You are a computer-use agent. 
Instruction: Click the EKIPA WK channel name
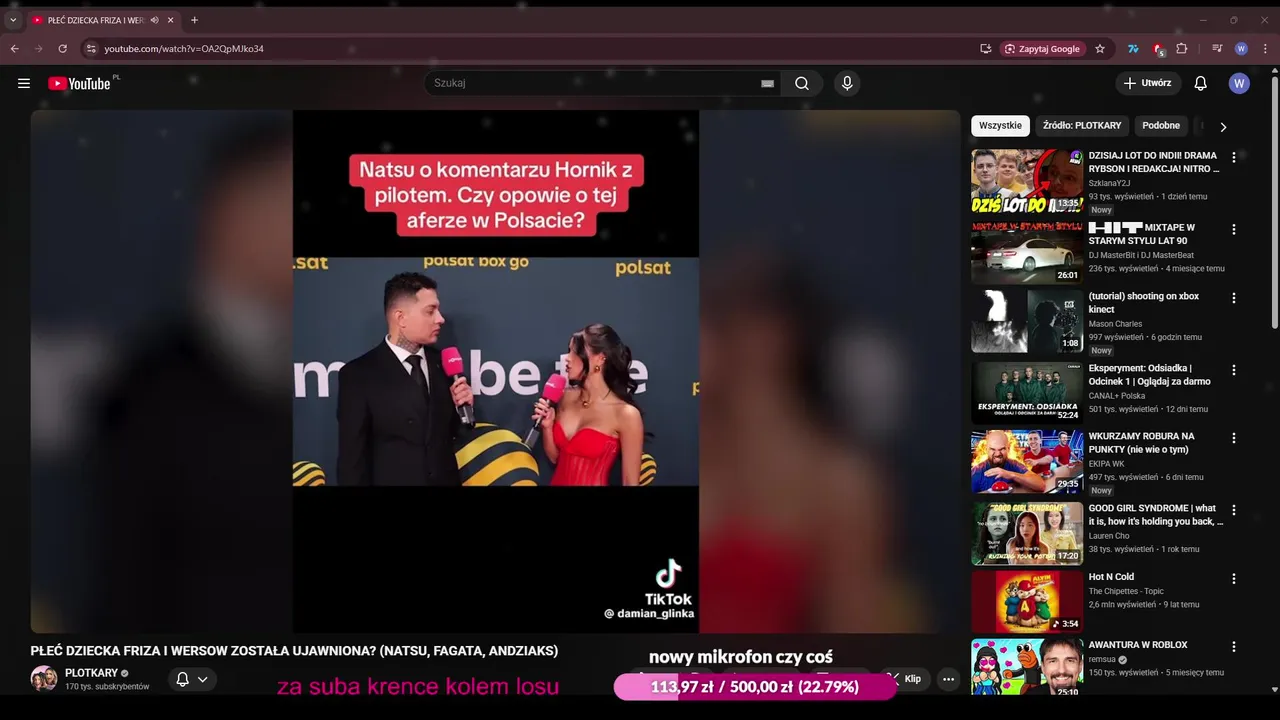[1106, 464]
